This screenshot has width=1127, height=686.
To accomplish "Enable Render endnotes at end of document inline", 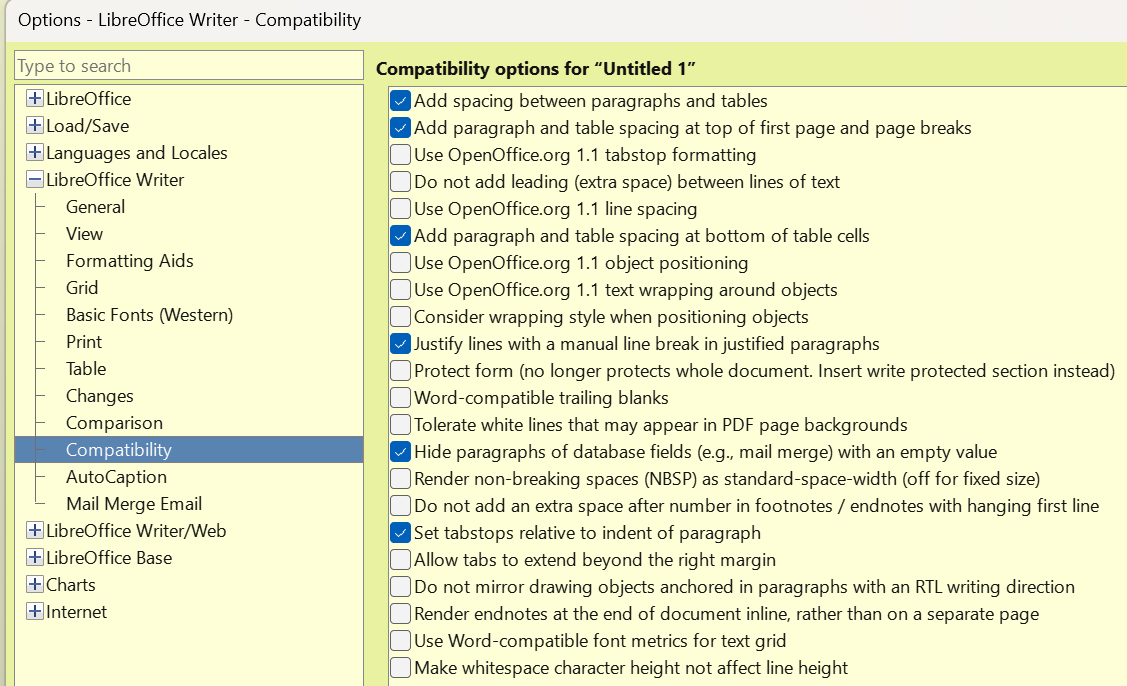I will pos(400,614).
